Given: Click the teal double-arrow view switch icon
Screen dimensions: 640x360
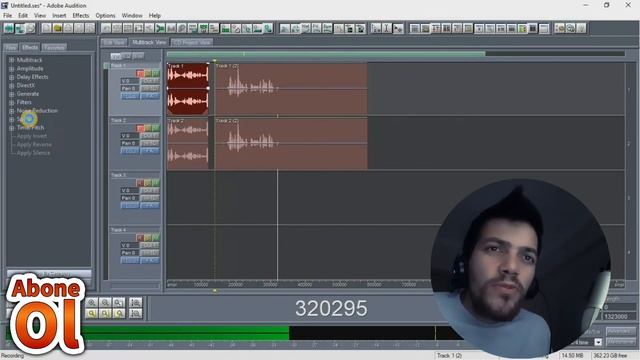Looking at the screenshot, I should [9, 28].
